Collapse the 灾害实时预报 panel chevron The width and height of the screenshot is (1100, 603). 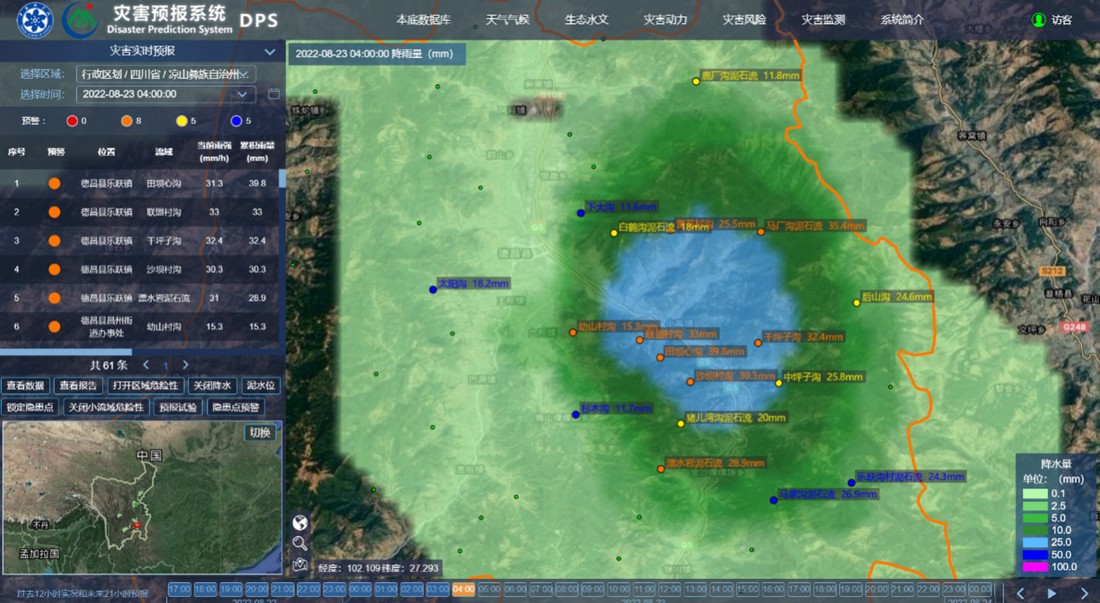pyautogui.click(x=269, y=52)
